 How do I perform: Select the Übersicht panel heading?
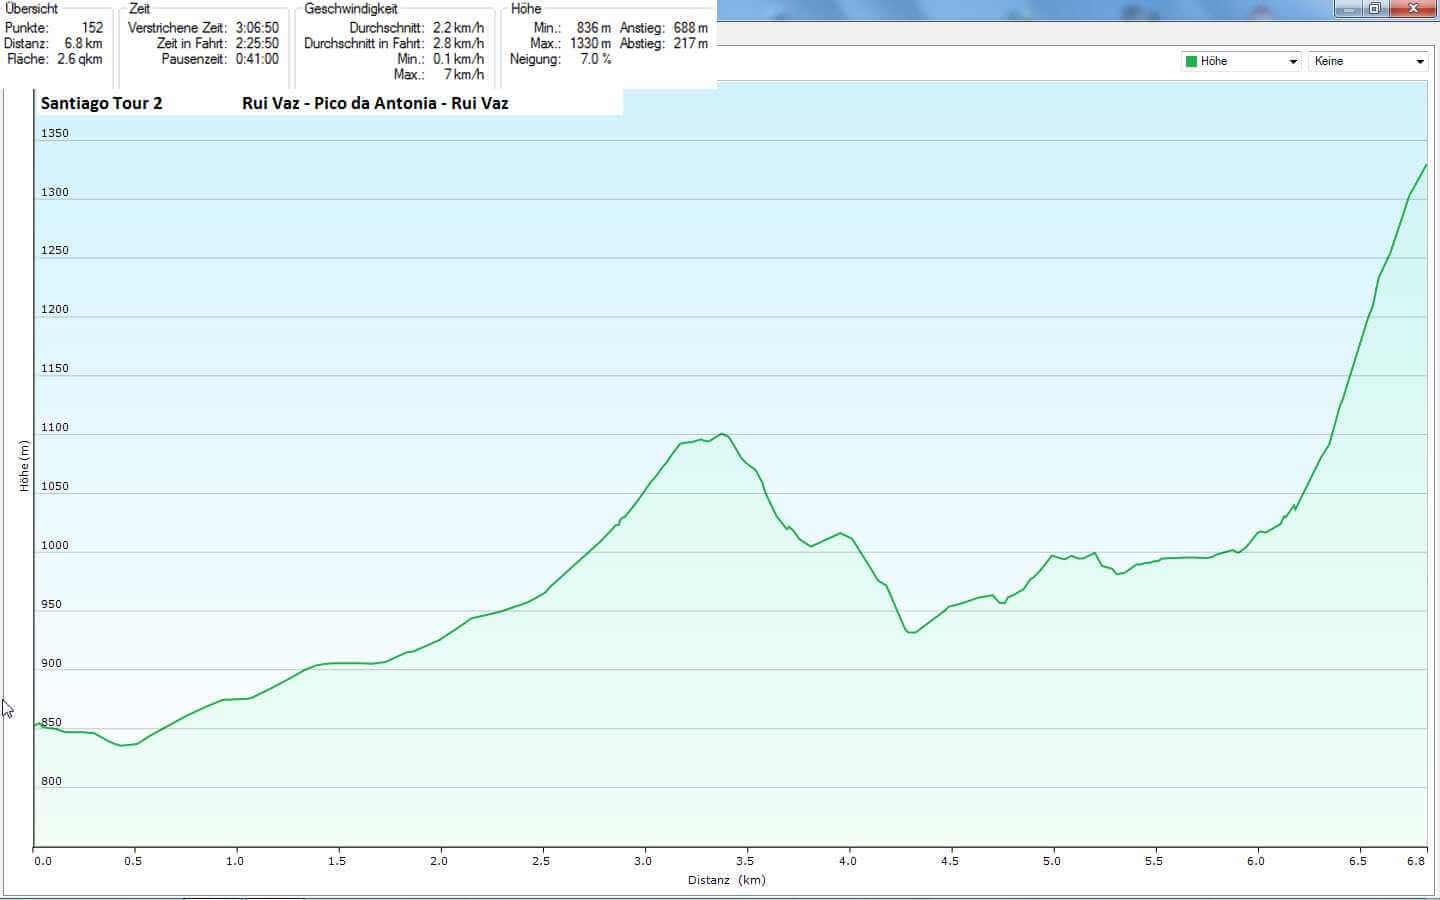[x=32, y=9]
